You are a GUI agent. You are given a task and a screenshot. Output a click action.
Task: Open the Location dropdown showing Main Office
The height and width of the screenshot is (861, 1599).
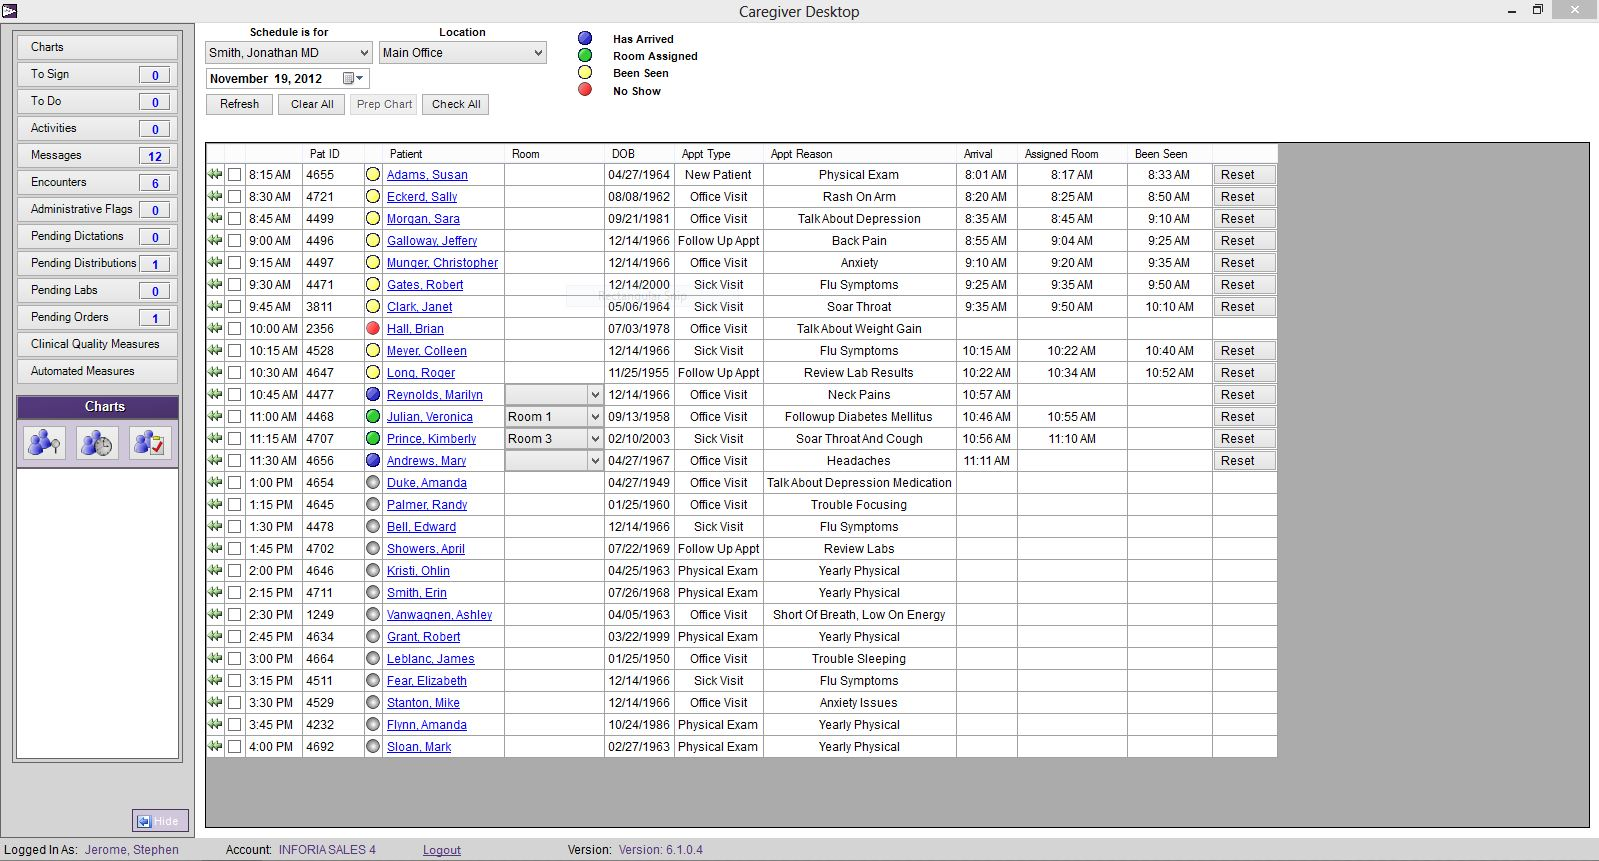[x=463, y=53]
